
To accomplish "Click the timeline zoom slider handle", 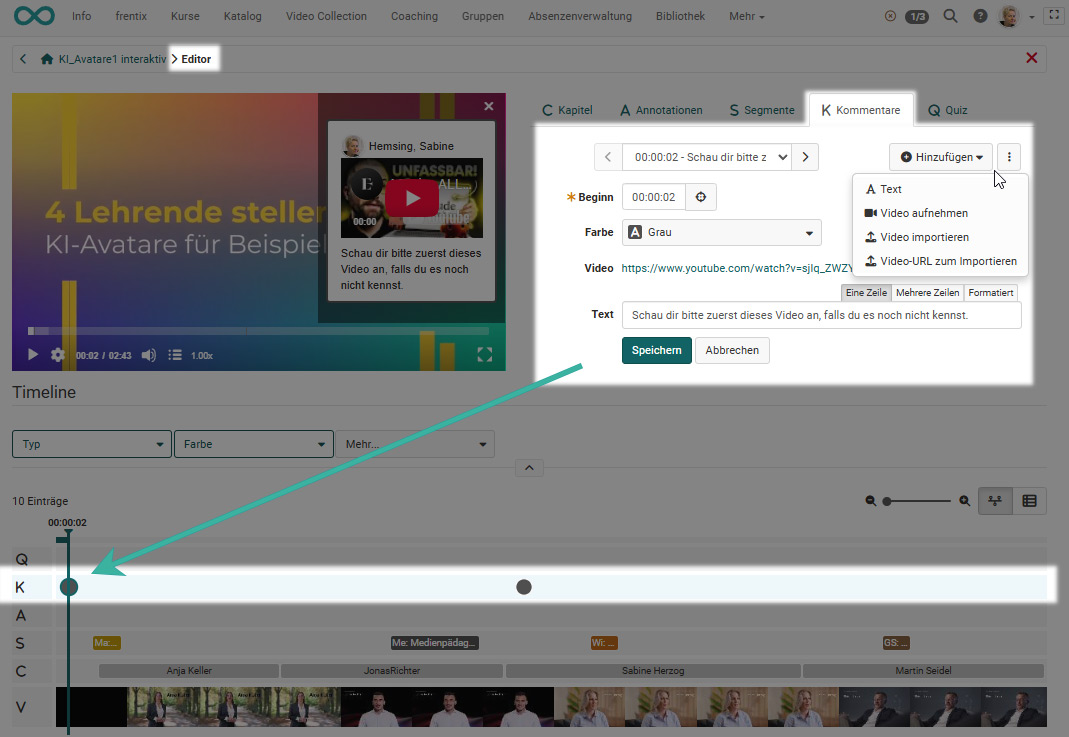I will click(887, 501).
